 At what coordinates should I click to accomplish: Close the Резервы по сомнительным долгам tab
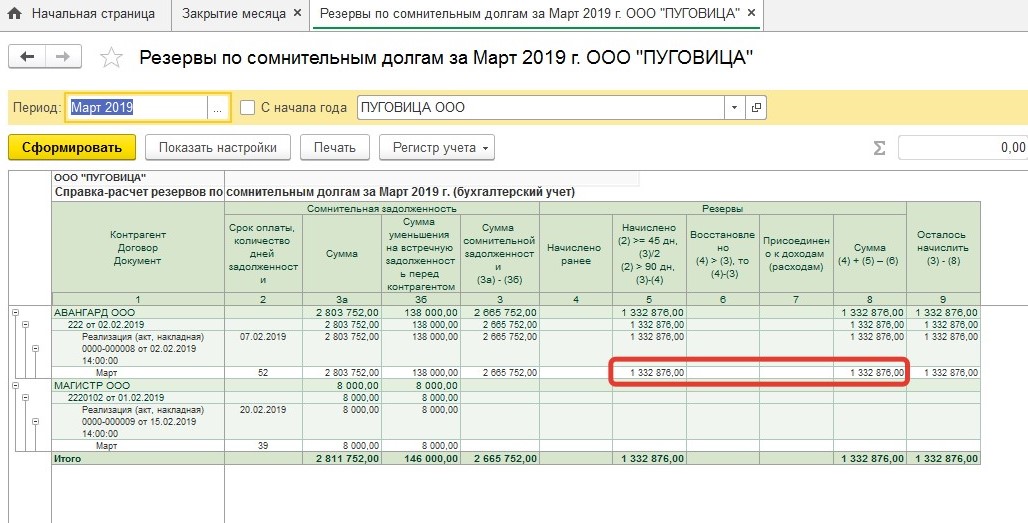tap(751, 14)
